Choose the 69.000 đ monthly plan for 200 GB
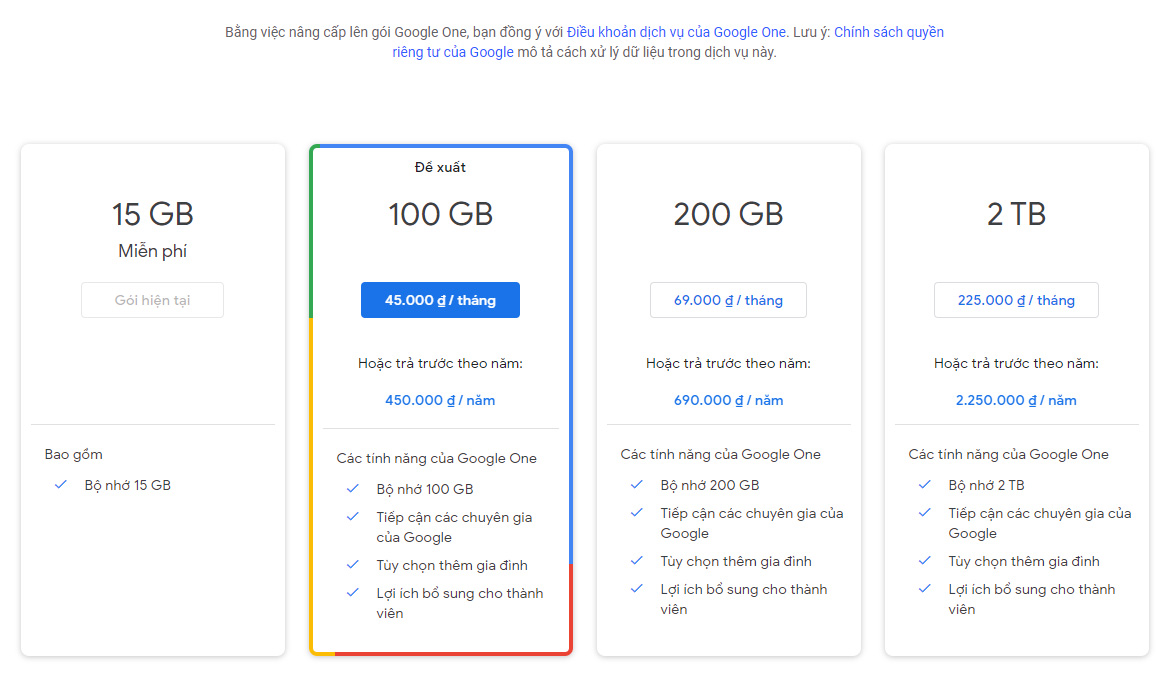Image resolution: width=1171 pixels, height=681 pixels. (728, 300)
